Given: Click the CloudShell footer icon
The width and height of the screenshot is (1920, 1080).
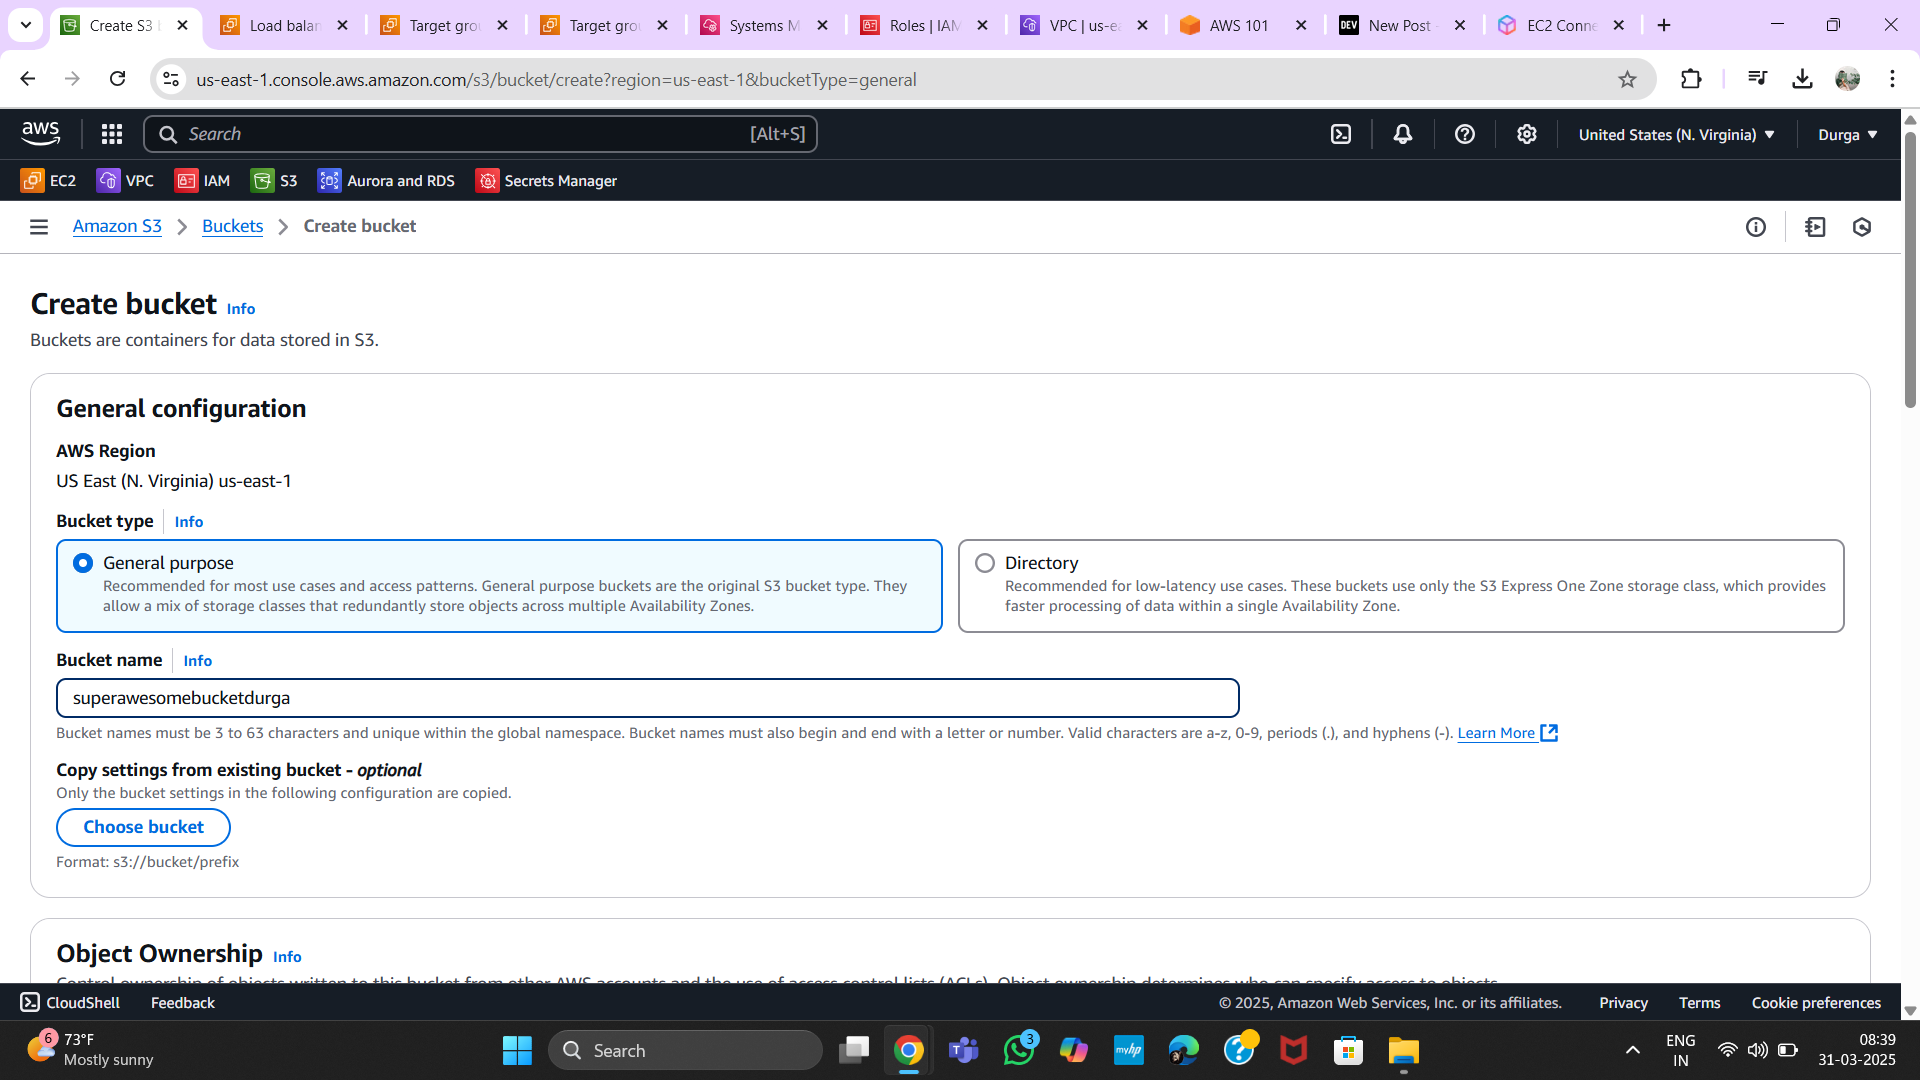Looking at the screenshot, I should 30,1002.
